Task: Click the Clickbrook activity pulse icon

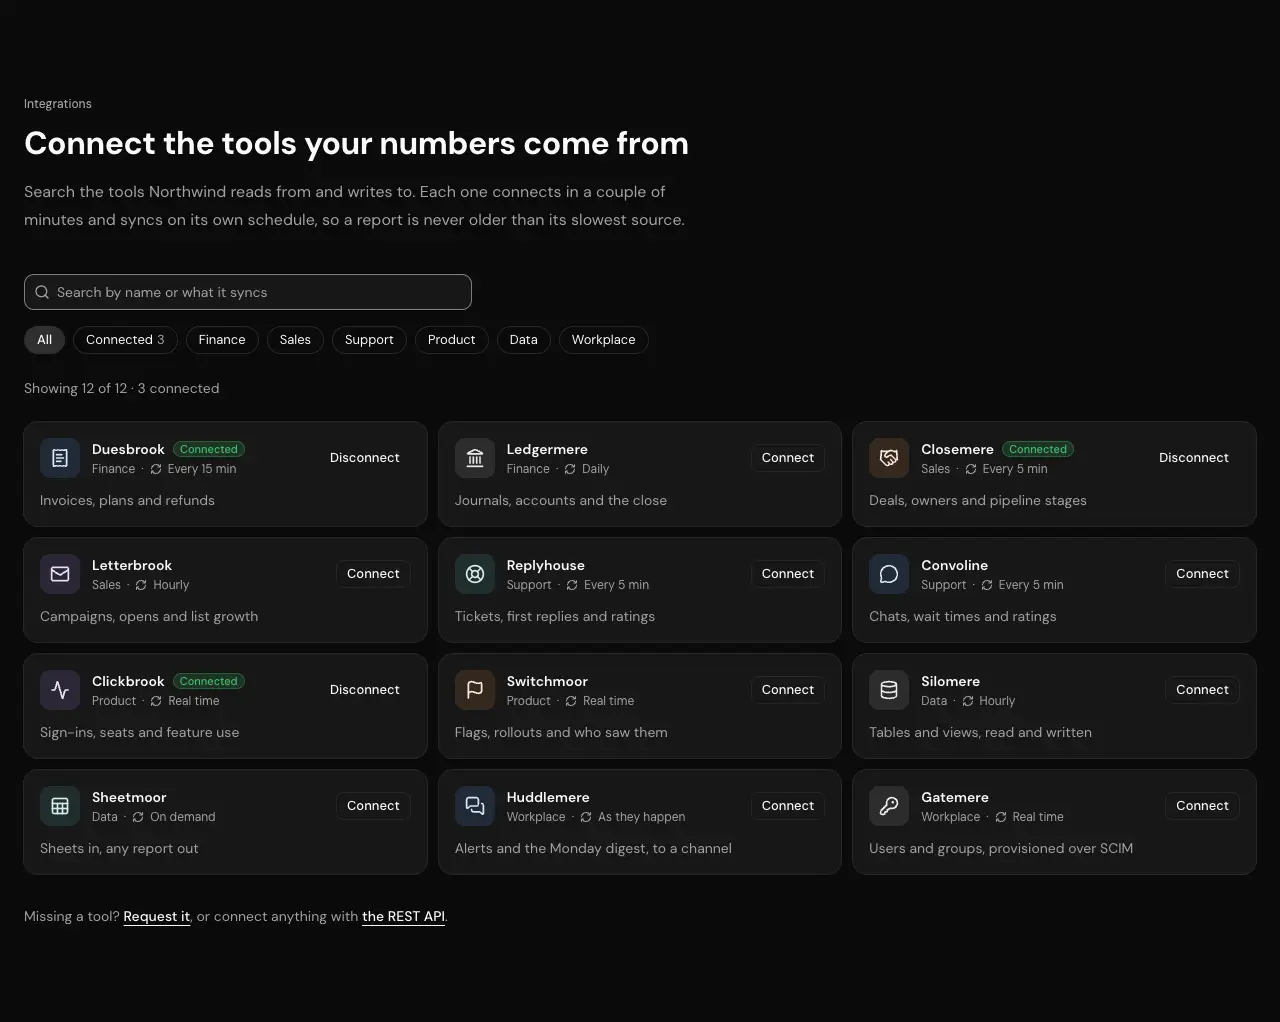Action: click(60, 690)
